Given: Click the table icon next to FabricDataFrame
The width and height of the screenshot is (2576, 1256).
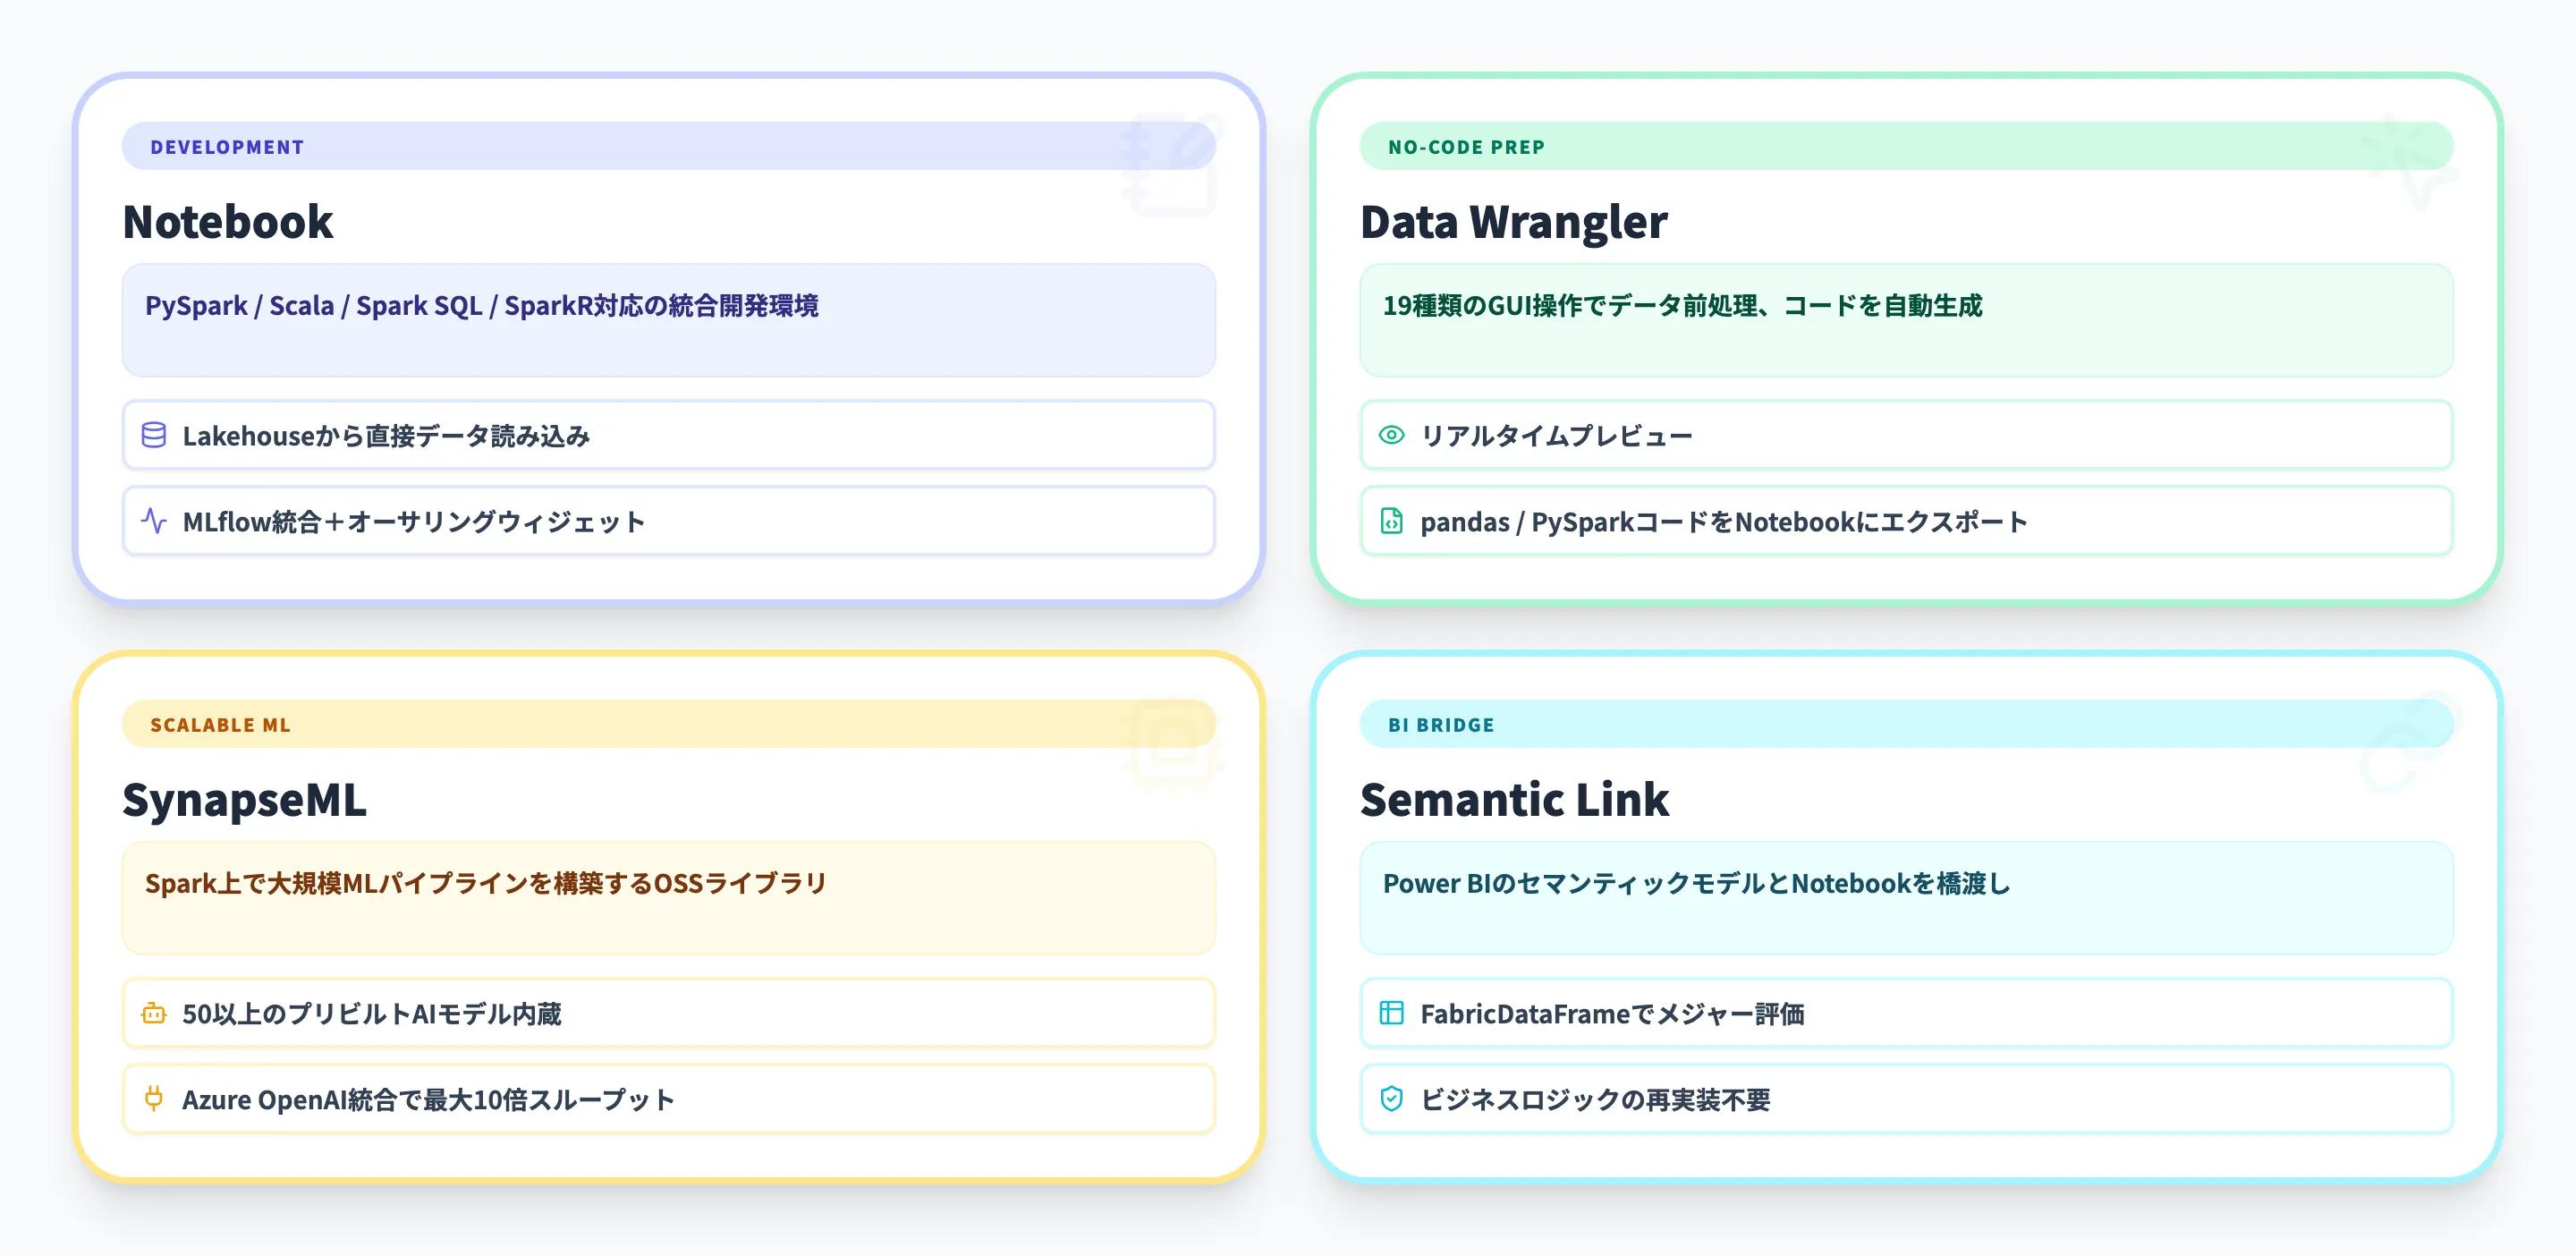Looking at the screenshot, I should (1392, 1013).
